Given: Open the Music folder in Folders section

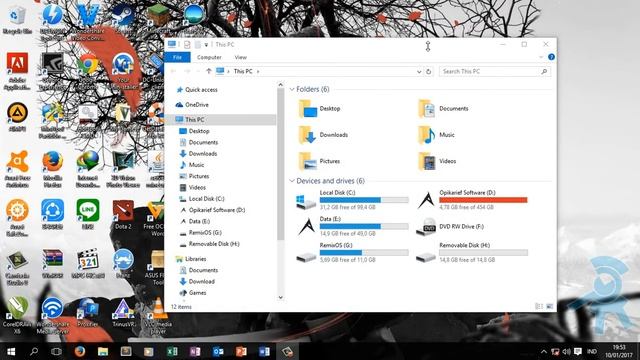Looking at the screenshot, I should [x=436, y=135].
